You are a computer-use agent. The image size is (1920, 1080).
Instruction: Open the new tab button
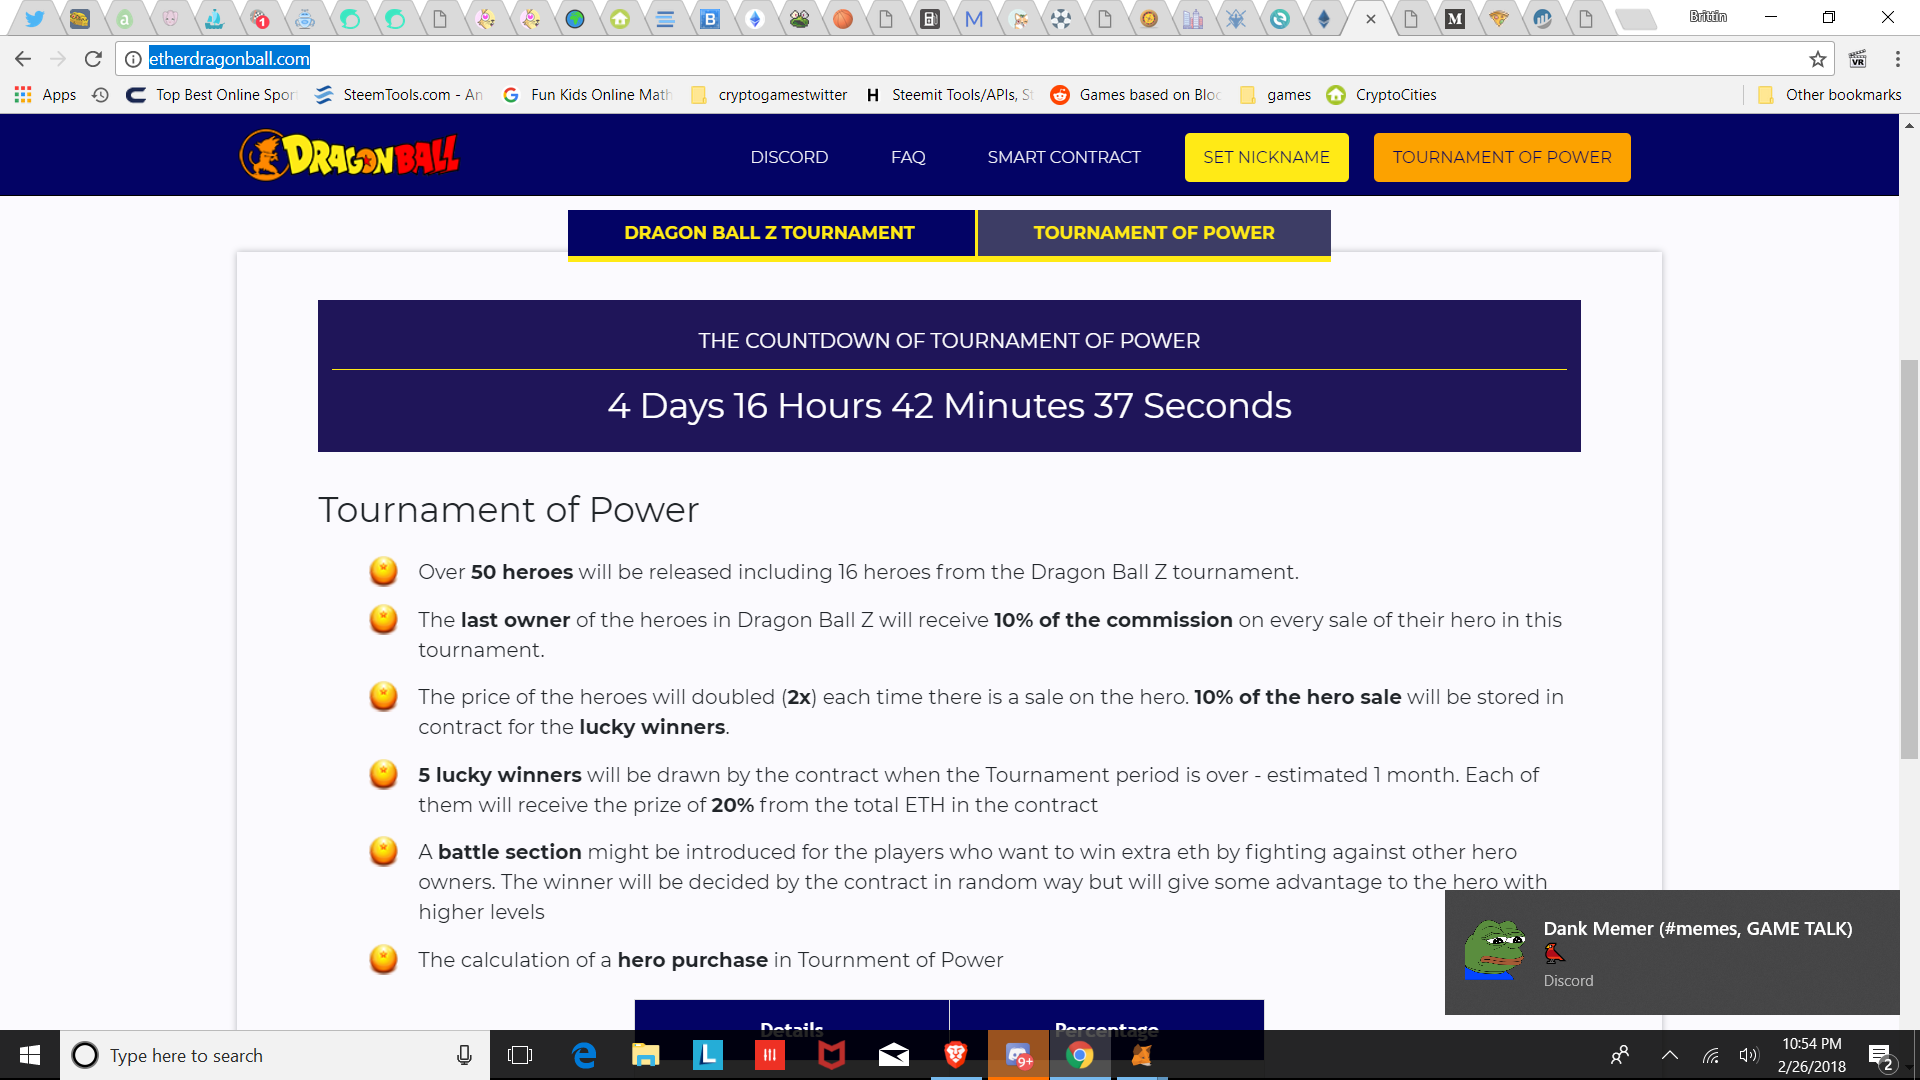tap(1636, 19)
